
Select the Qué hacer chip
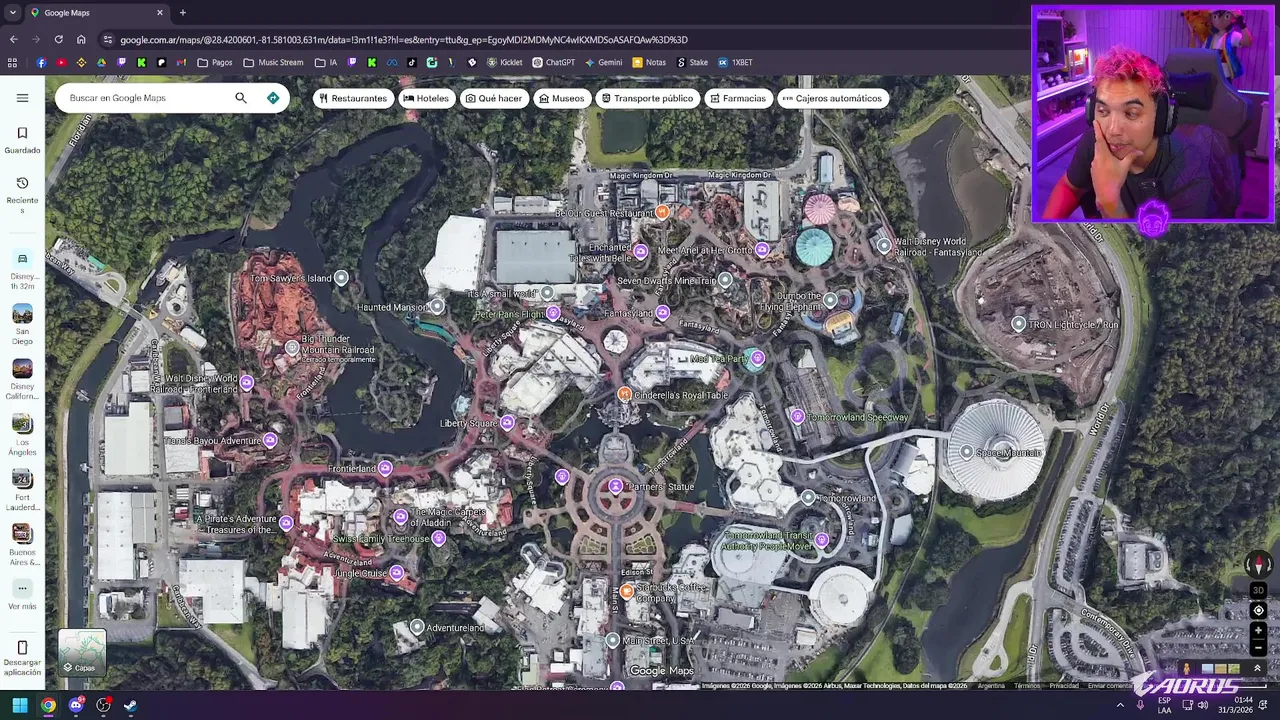pos(494,98)
